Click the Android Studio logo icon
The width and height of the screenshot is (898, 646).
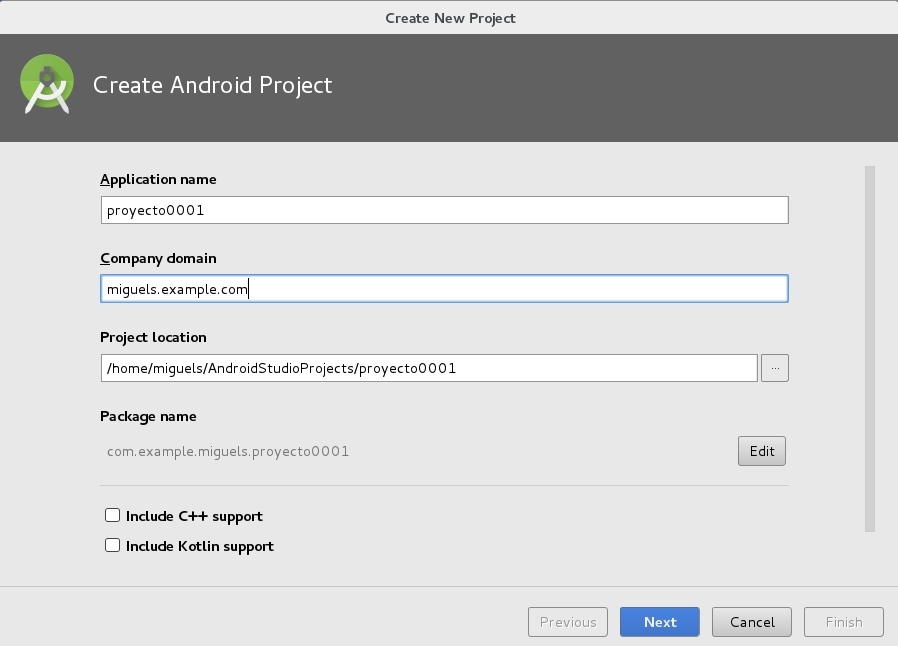[47, 84]
